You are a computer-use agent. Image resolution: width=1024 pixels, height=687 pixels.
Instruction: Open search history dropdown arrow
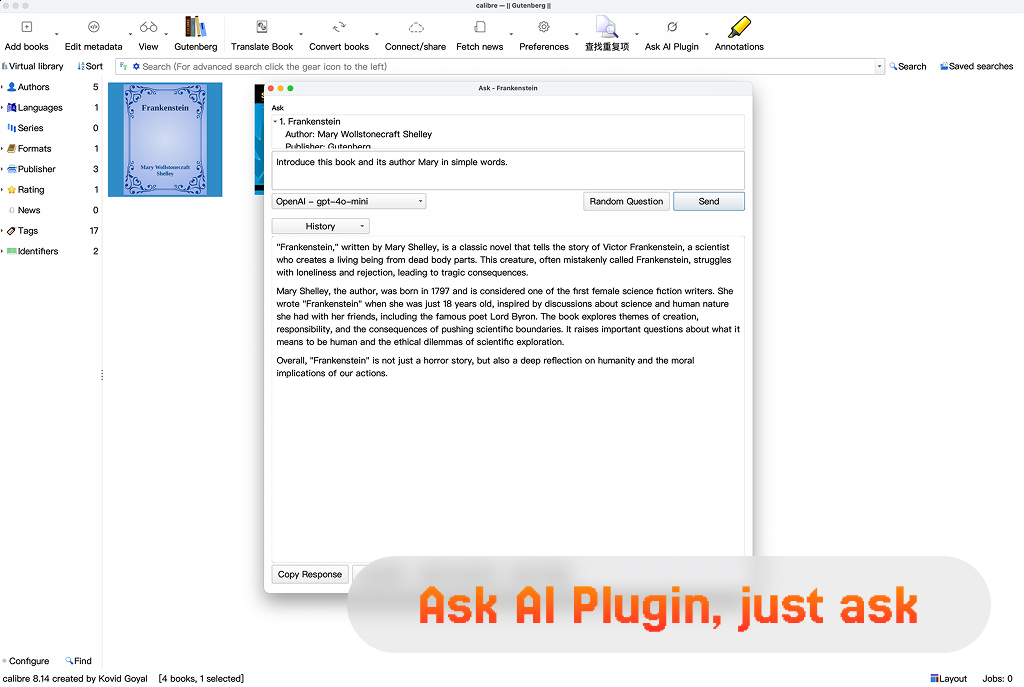coord(879,67)
